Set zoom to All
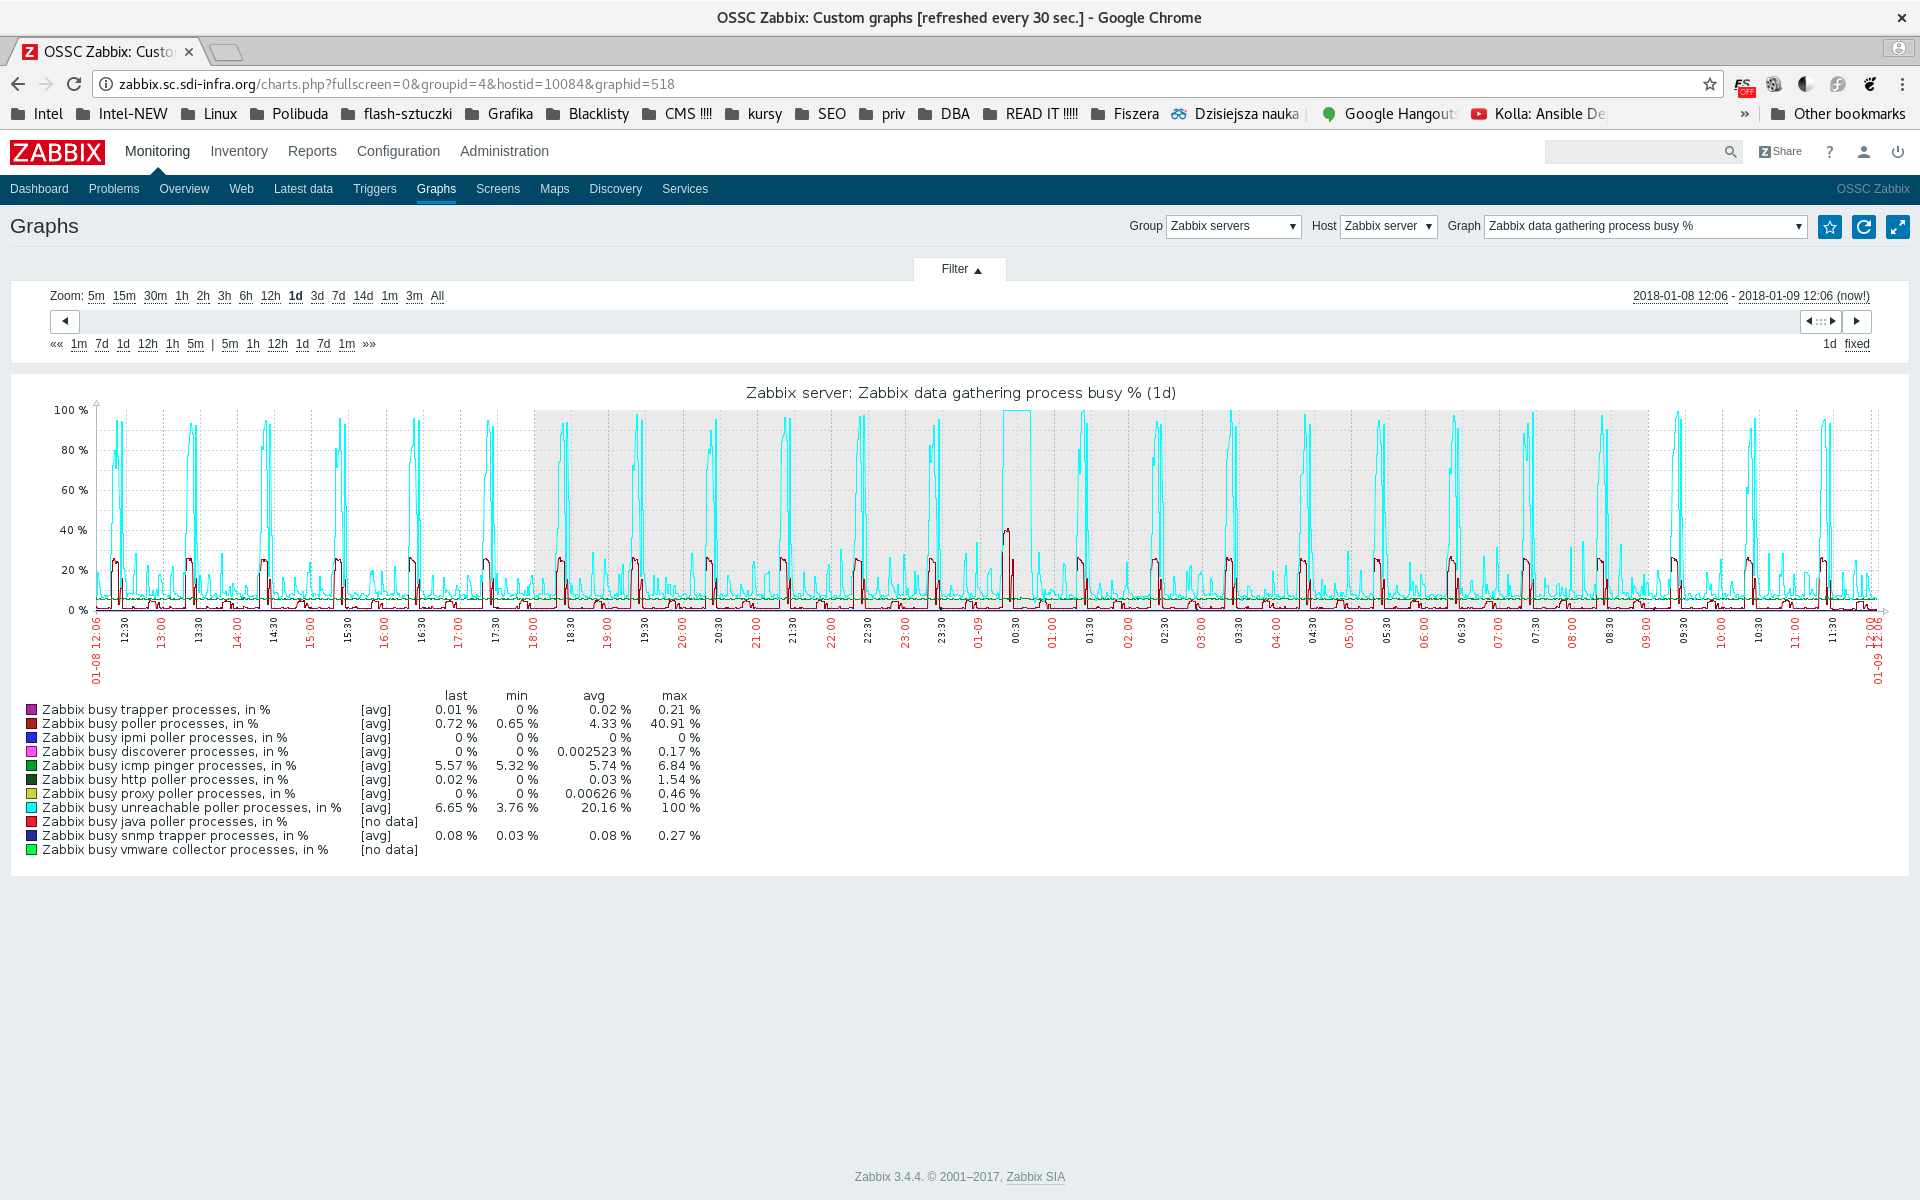 [x=437, y=297]
